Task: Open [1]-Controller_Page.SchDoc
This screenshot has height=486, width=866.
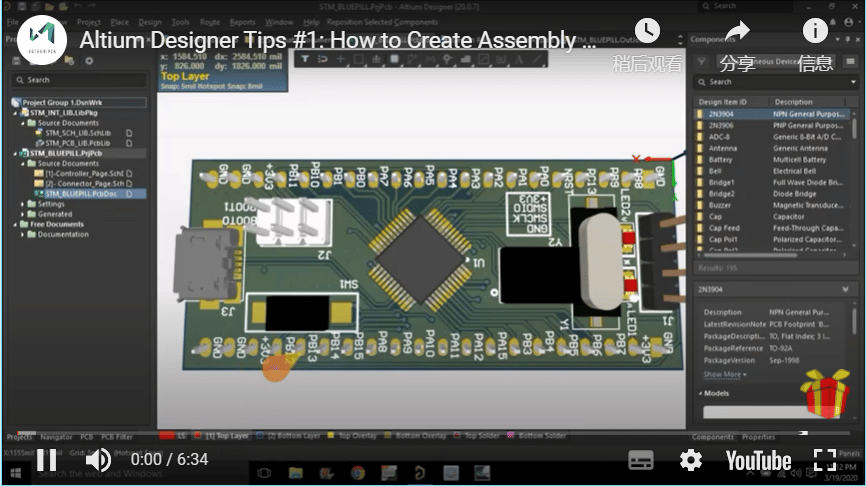Action: coord(84,173)
